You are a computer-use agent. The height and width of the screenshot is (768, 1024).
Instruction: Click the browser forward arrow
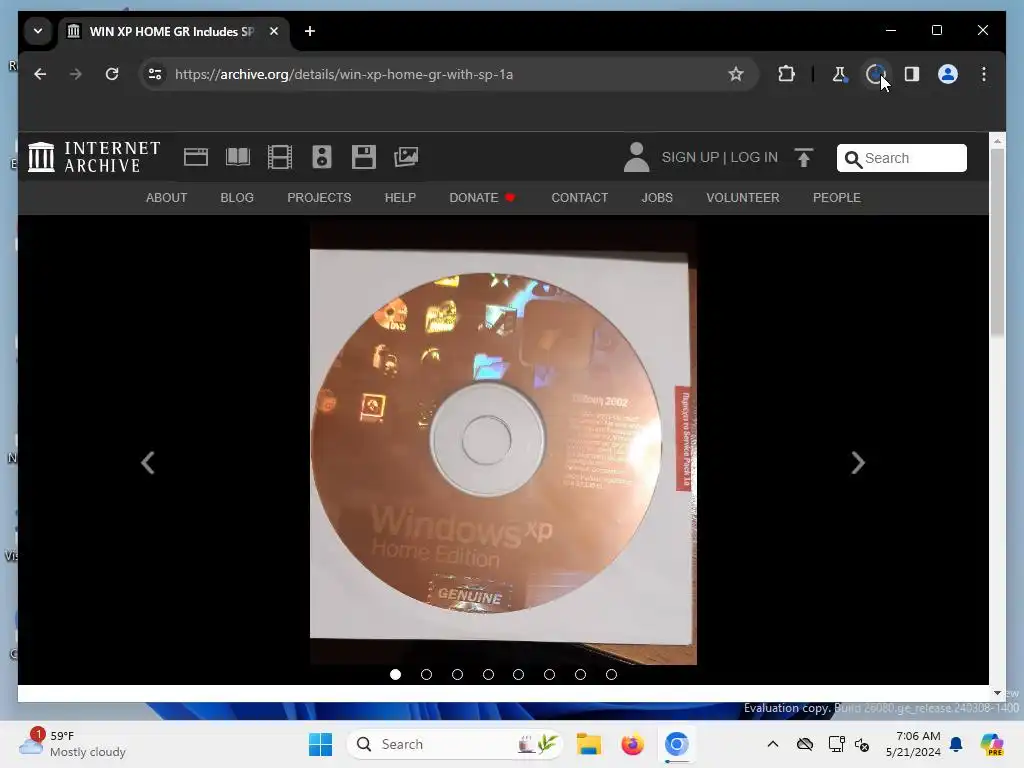tap(76, 74)
